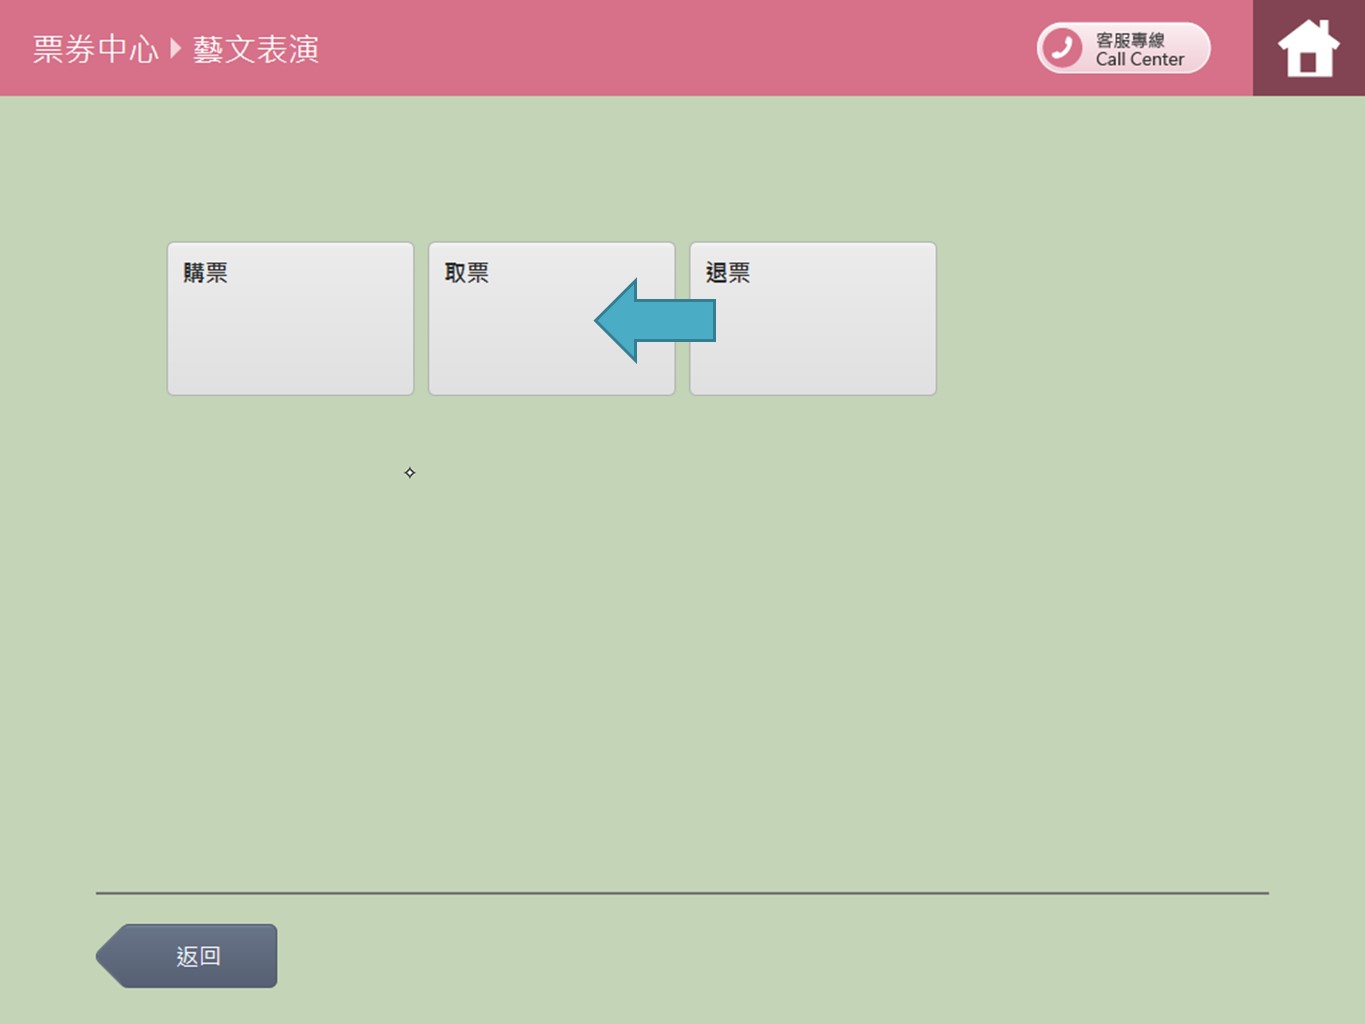This screenshot has height=1024, width=1365.
Task: Click the Home house icon
Action: click(1308, 49)
